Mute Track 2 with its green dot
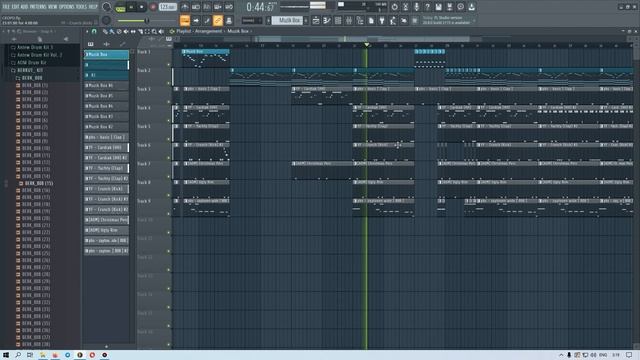The width and height of the screenshot is (640, 360). 169,83
